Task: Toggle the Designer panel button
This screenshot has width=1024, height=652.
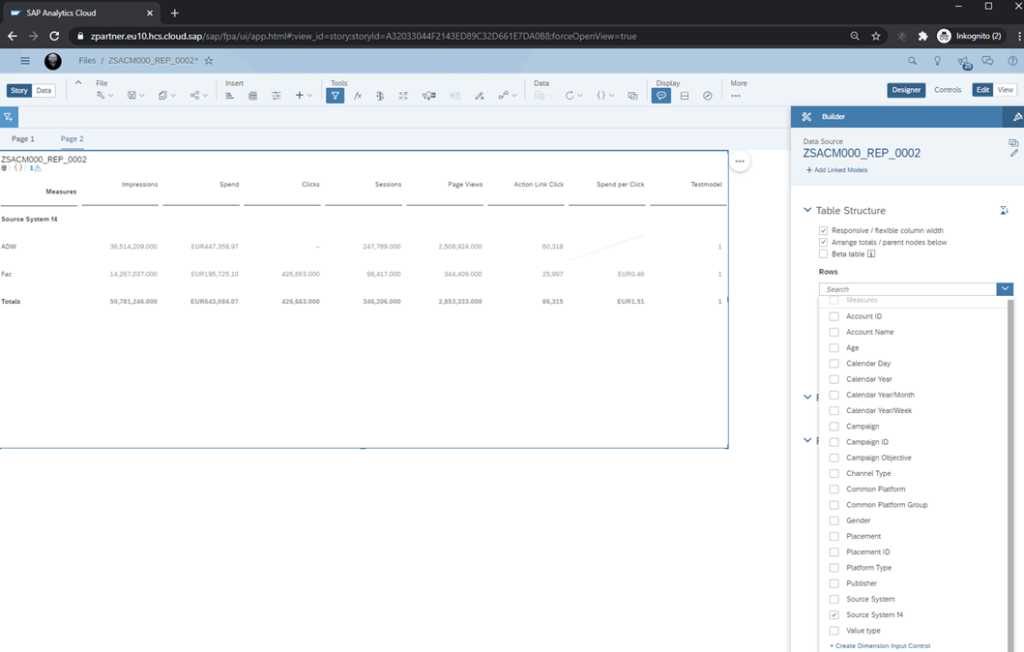Action: 906,90
